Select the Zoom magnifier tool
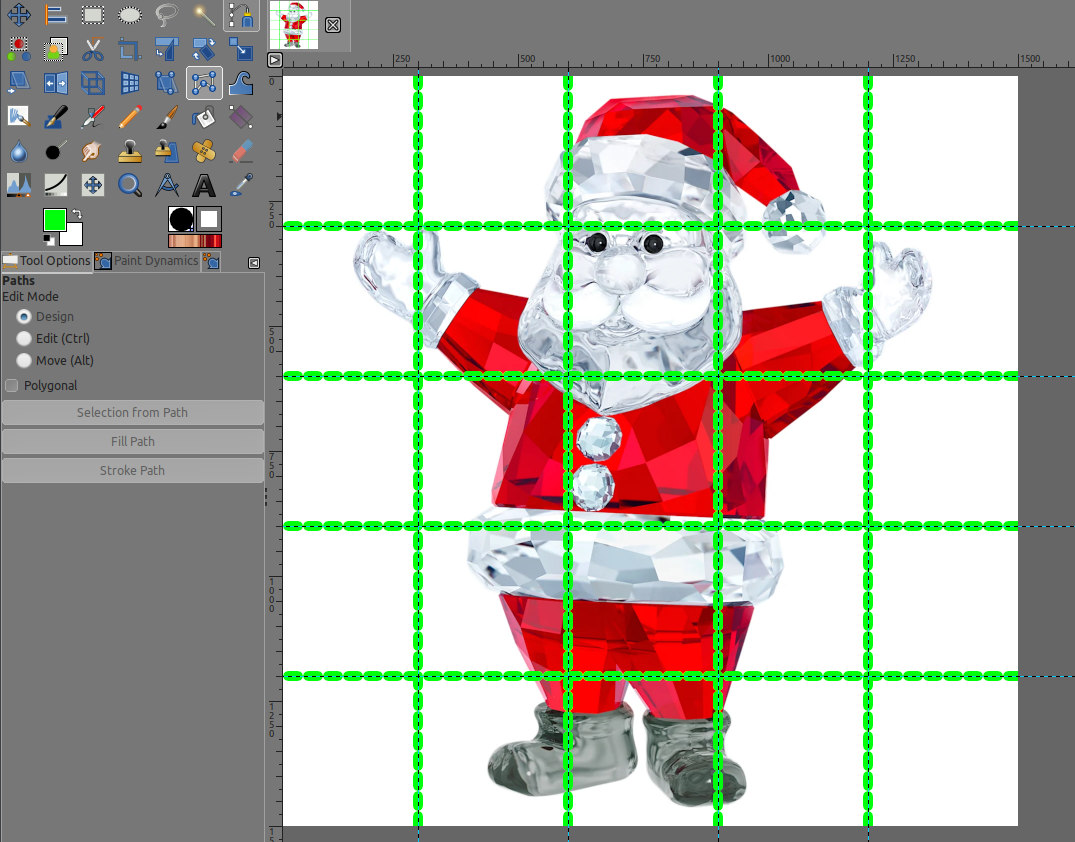Screen dimensions: 1075x842 pyautogui.click(x=130, y=185)
